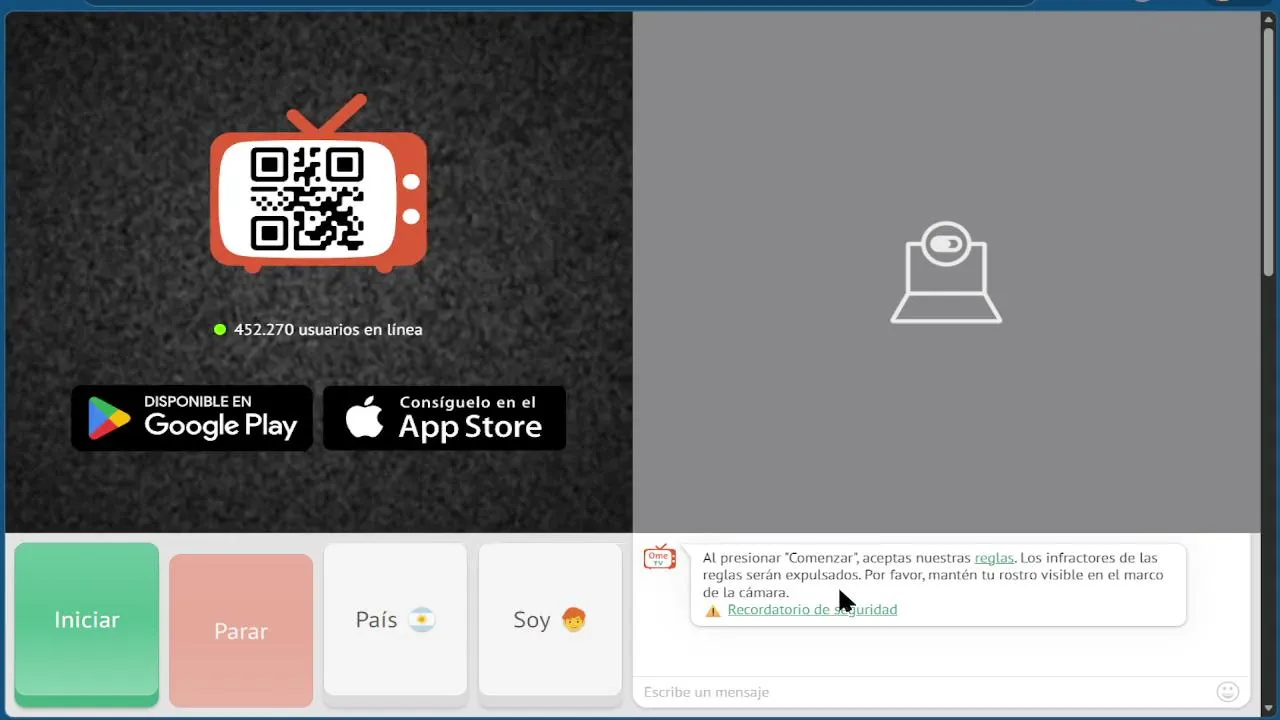Viewport: 1280px width, 720px height.
Task: Open the Google Play download badge
Action: pos(192,418)
